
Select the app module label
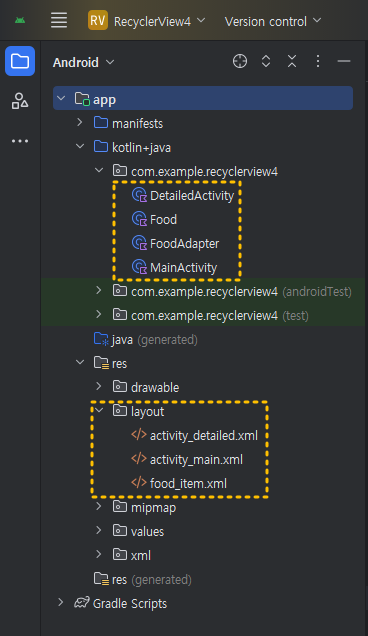(104, 100)
